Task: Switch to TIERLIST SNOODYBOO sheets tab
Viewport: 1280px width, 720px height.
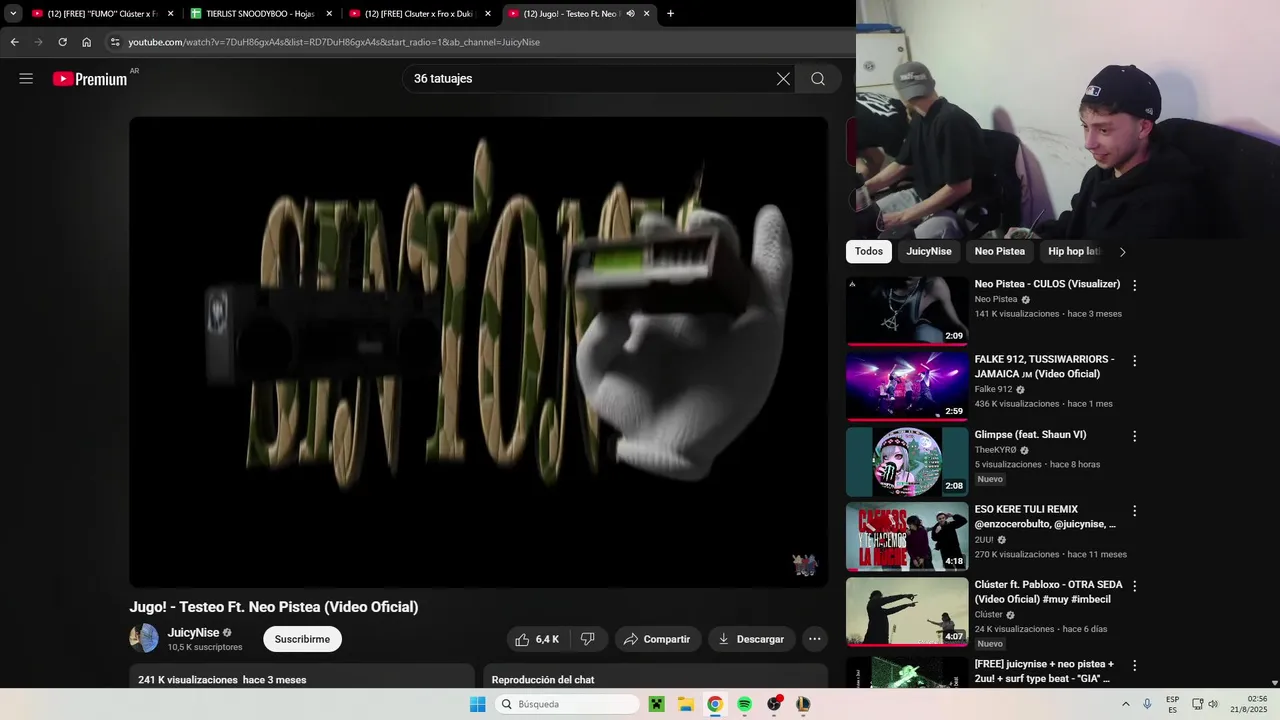Action: [x=258, y=14]
